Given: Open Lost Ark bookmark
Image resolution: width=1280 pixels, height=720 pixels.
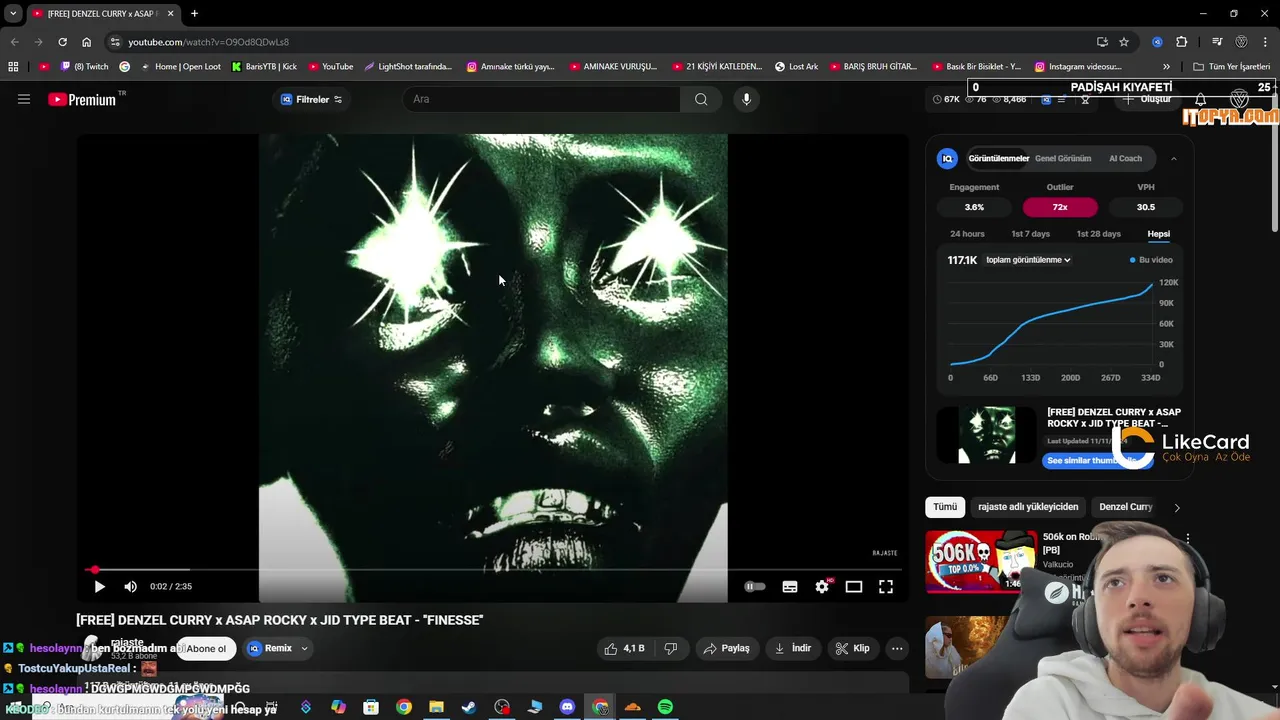Looking at the screenshot, I should (796, 67).
